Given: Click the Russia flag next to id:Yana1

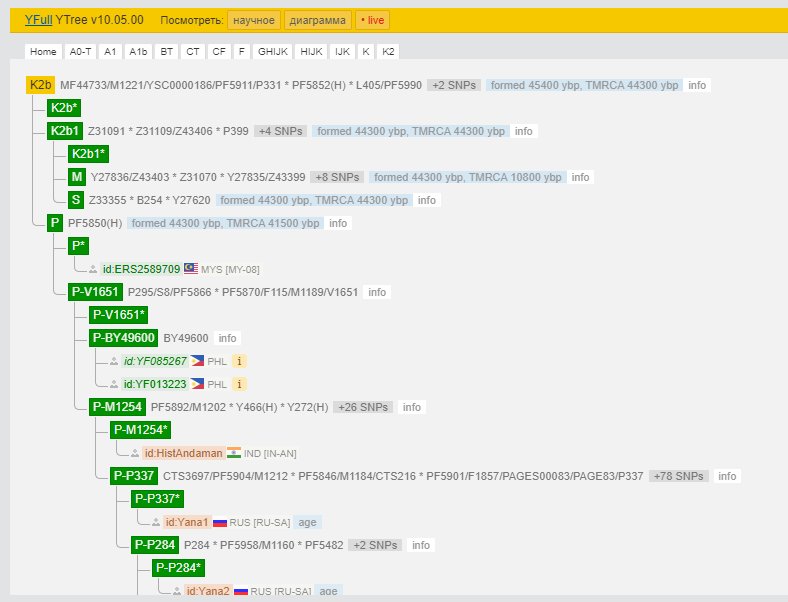Looking at the screenshot, I should pos(220,523).
